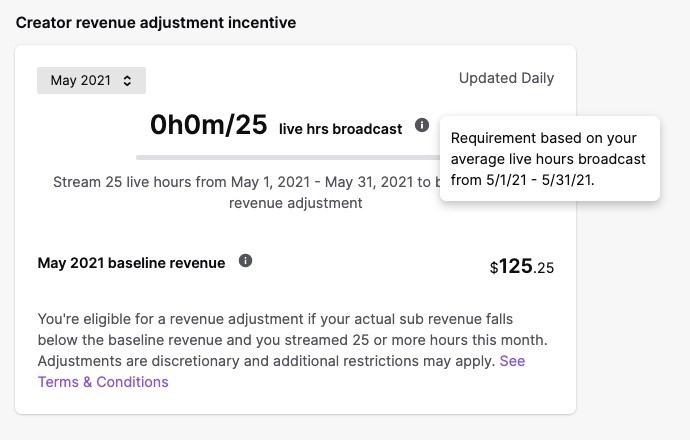The height and width of the screenshot is (440, 690).
Task: Click info icon beside live hrs broadcast
Action: pyautogui.click(x=422, y=126)
